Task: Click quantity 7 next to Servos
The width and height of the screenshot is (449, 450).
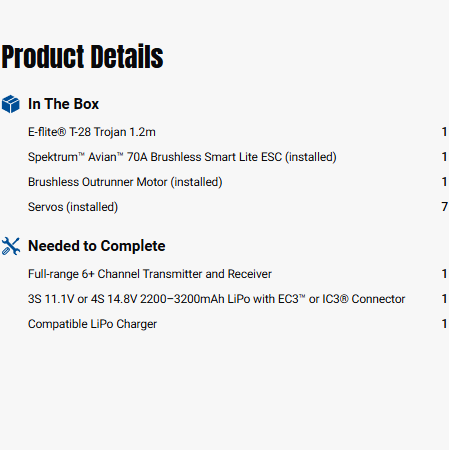Action: coord(444,207)
